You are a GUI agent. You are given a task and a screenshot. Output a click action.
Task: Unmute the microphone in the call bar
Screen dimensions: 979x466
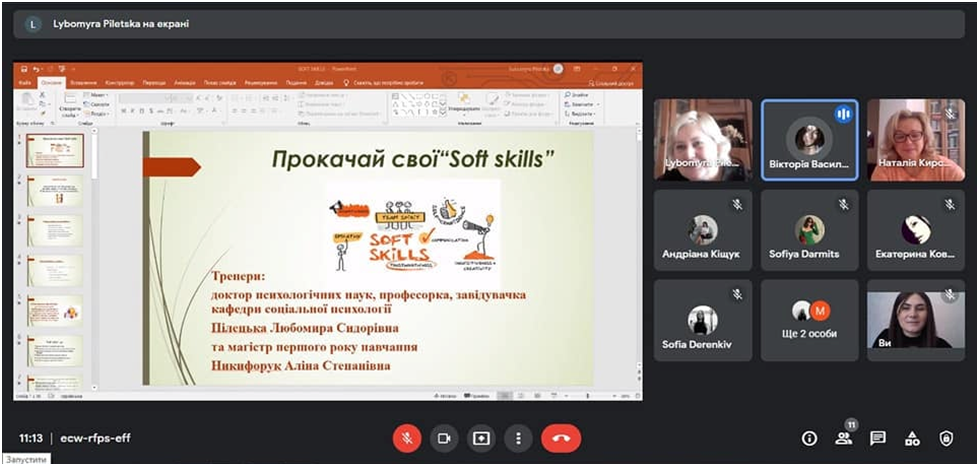coord(406,438)
